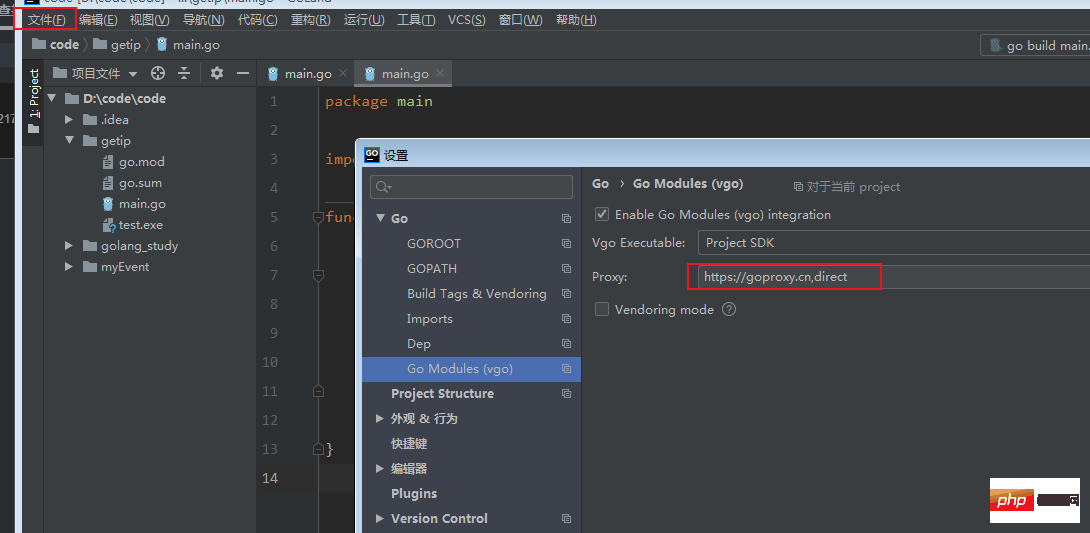Expand the .idea folder
The width and height of the screenshot is (1090, 533).
pyautogui.click(x=69, y=120)
